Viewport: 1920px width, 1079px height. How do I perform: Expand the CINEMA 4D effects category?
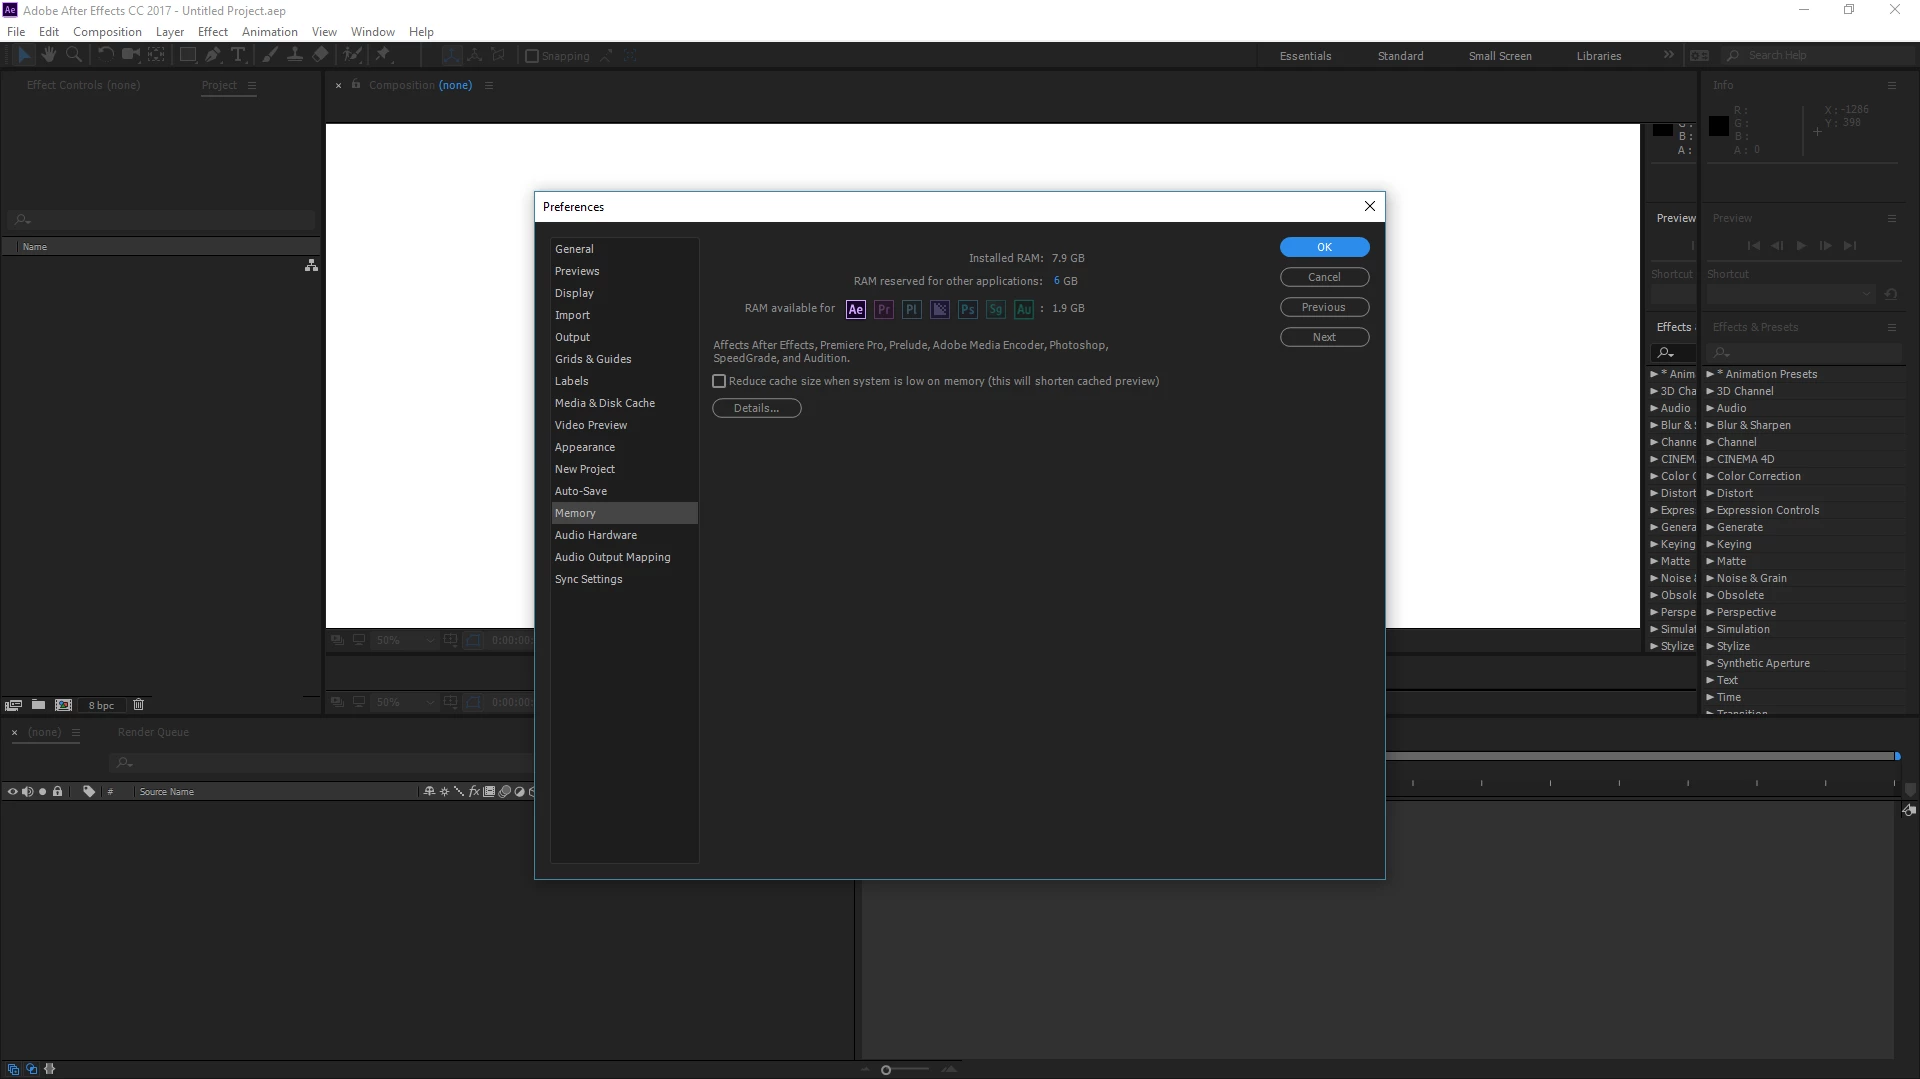pos(1710,459)
